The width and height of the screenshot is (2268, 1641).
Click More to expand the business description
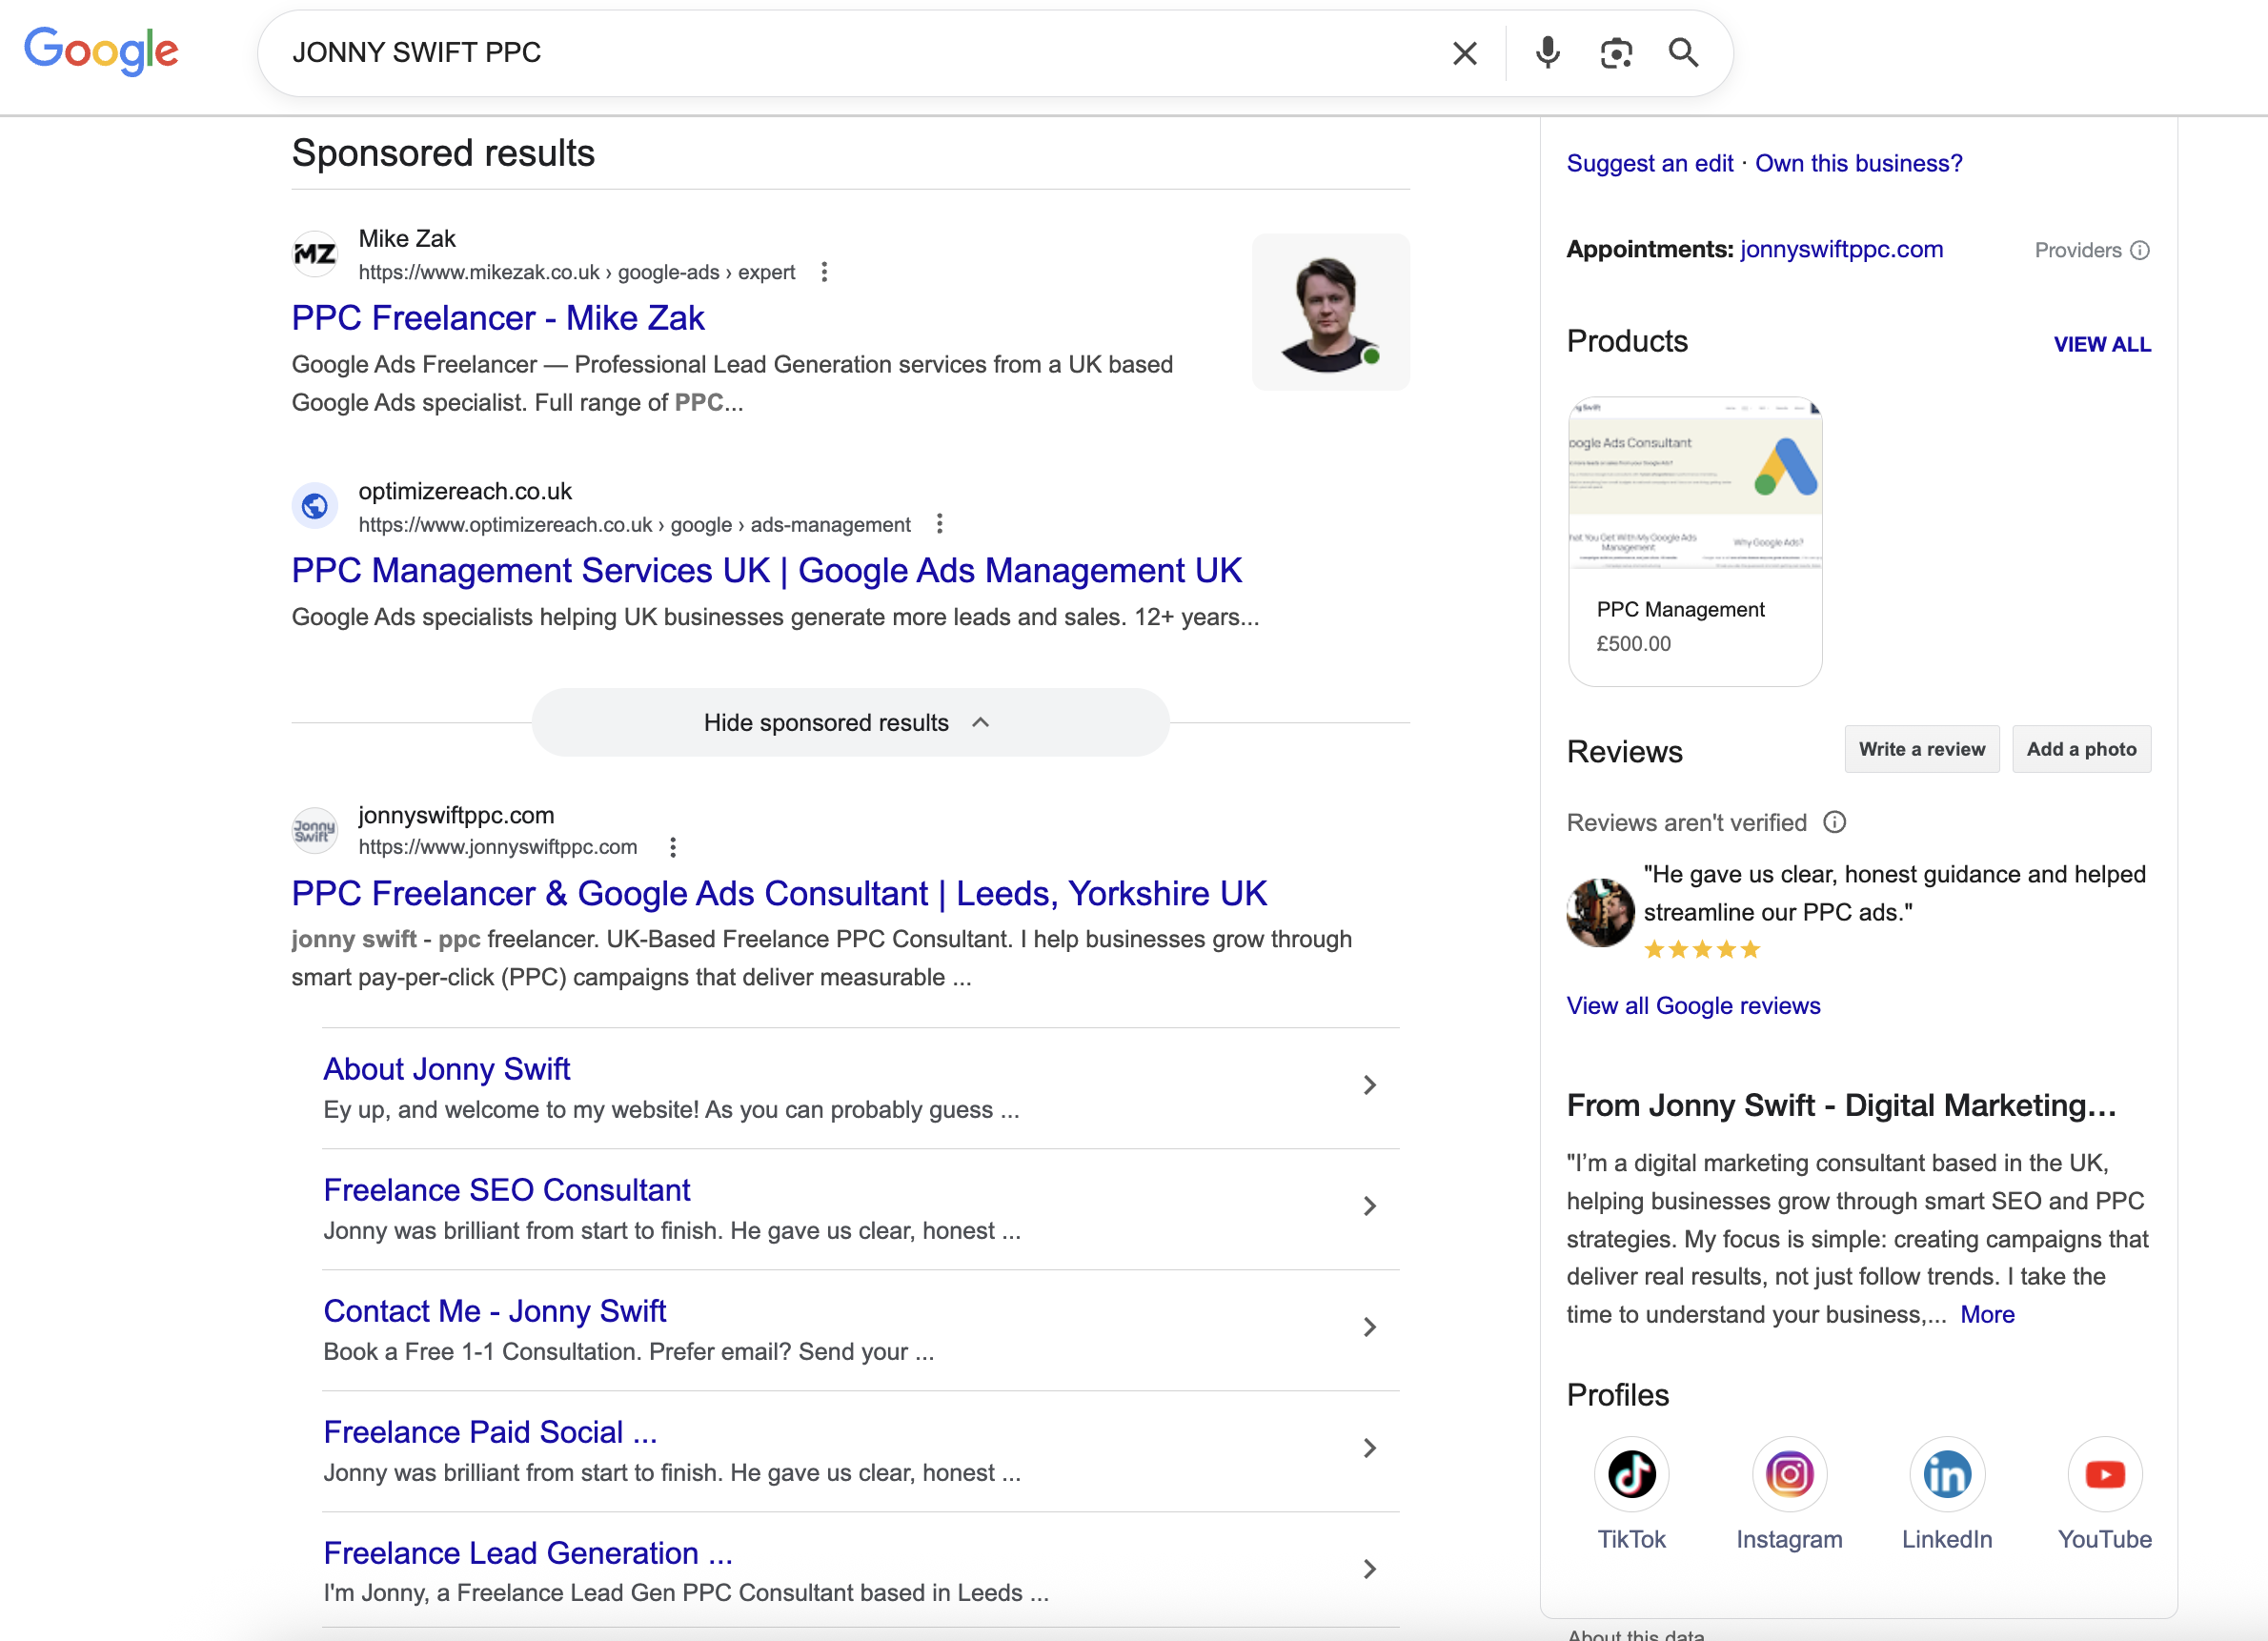(1987, 1313)
